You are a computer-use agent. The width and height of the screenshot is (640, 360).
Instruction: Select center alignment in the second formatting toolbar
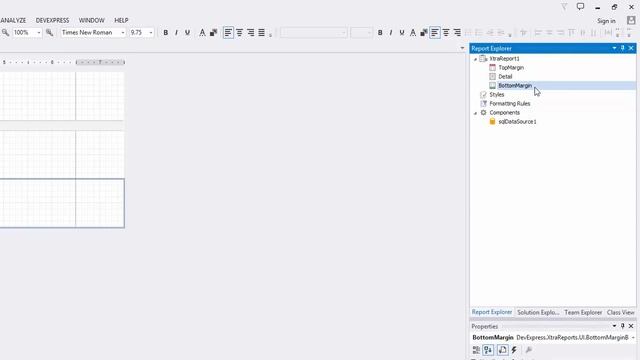pos(446,33)
